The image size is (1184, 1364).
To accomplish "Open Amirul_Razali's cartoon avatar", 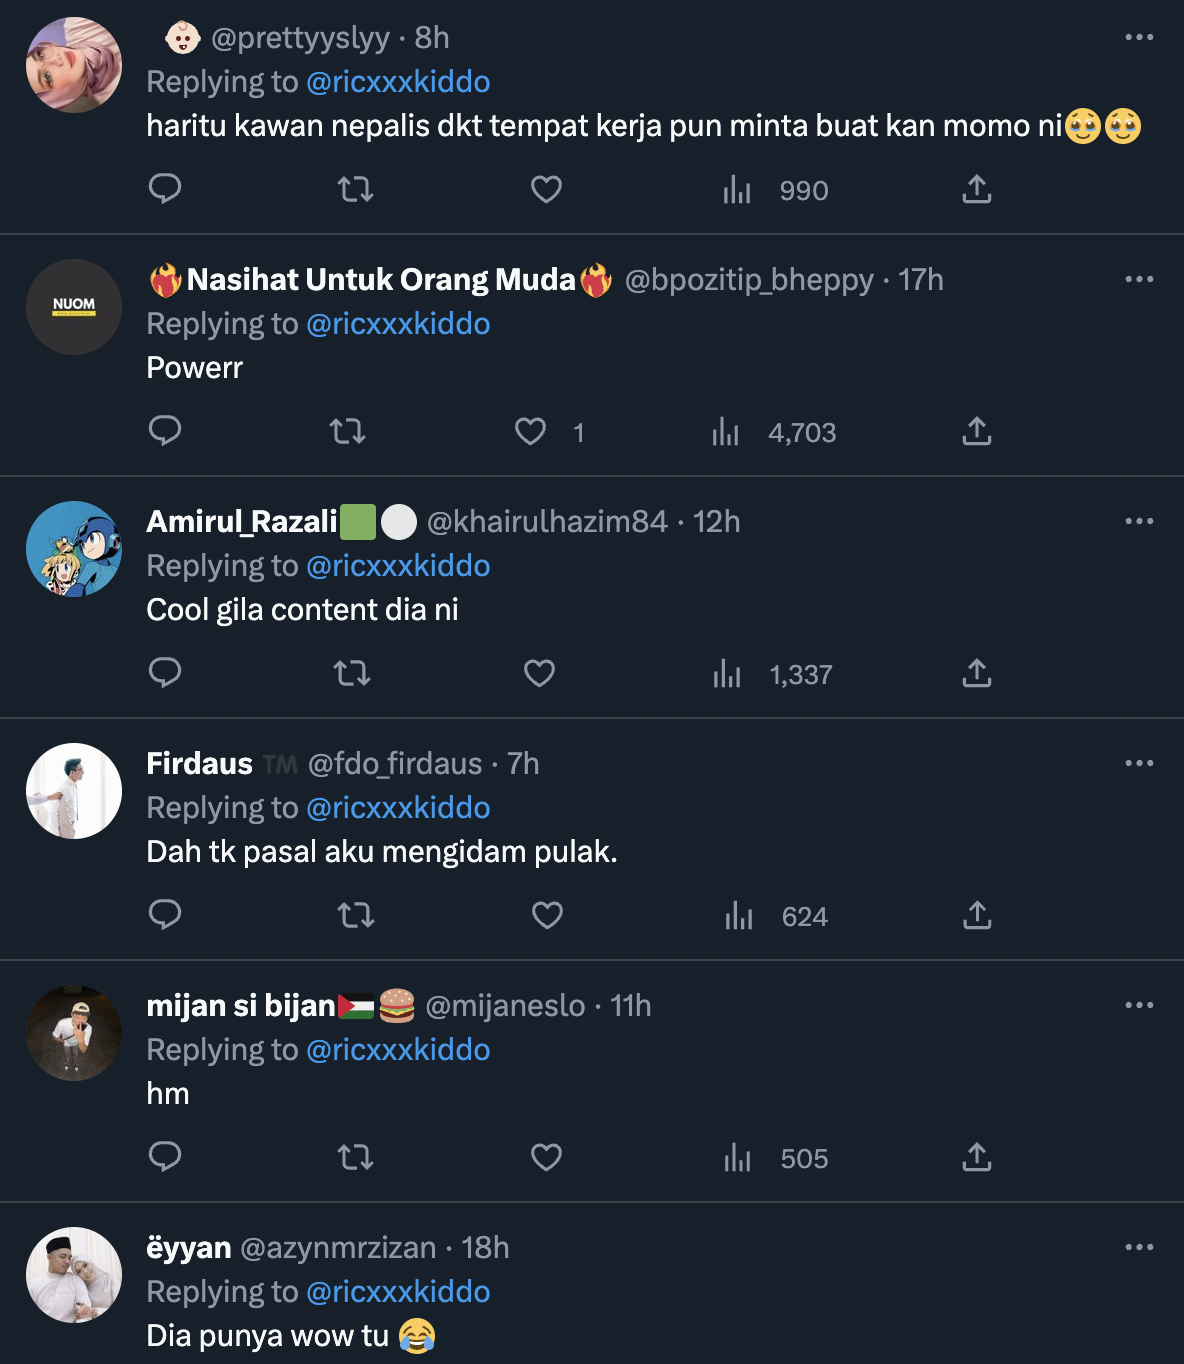I will coord(74,549).
